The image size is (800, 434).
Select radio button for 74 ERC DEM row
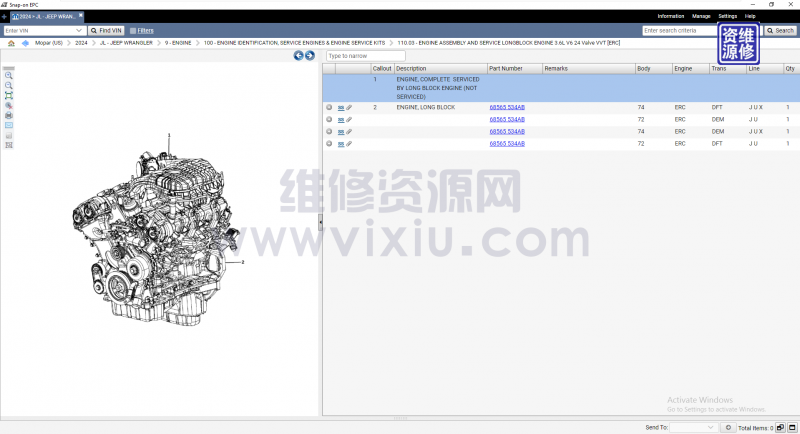tap(329, 132)
